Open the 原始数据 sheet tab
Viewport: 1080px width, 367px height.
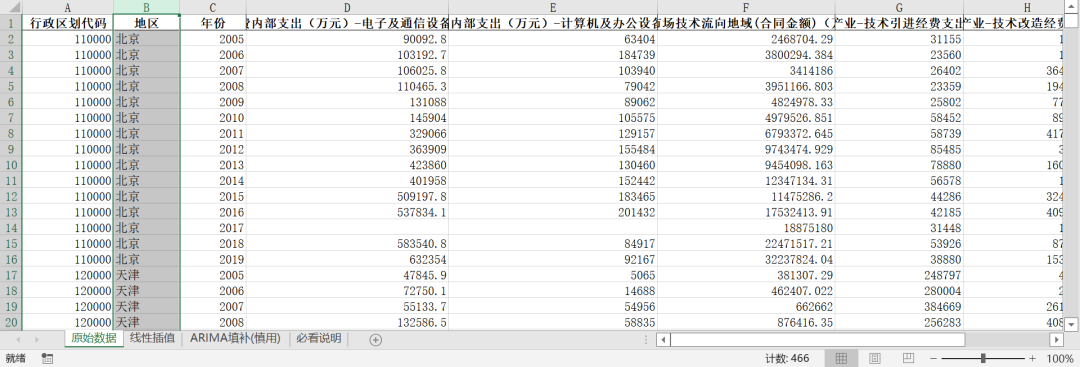pos(94,338)
